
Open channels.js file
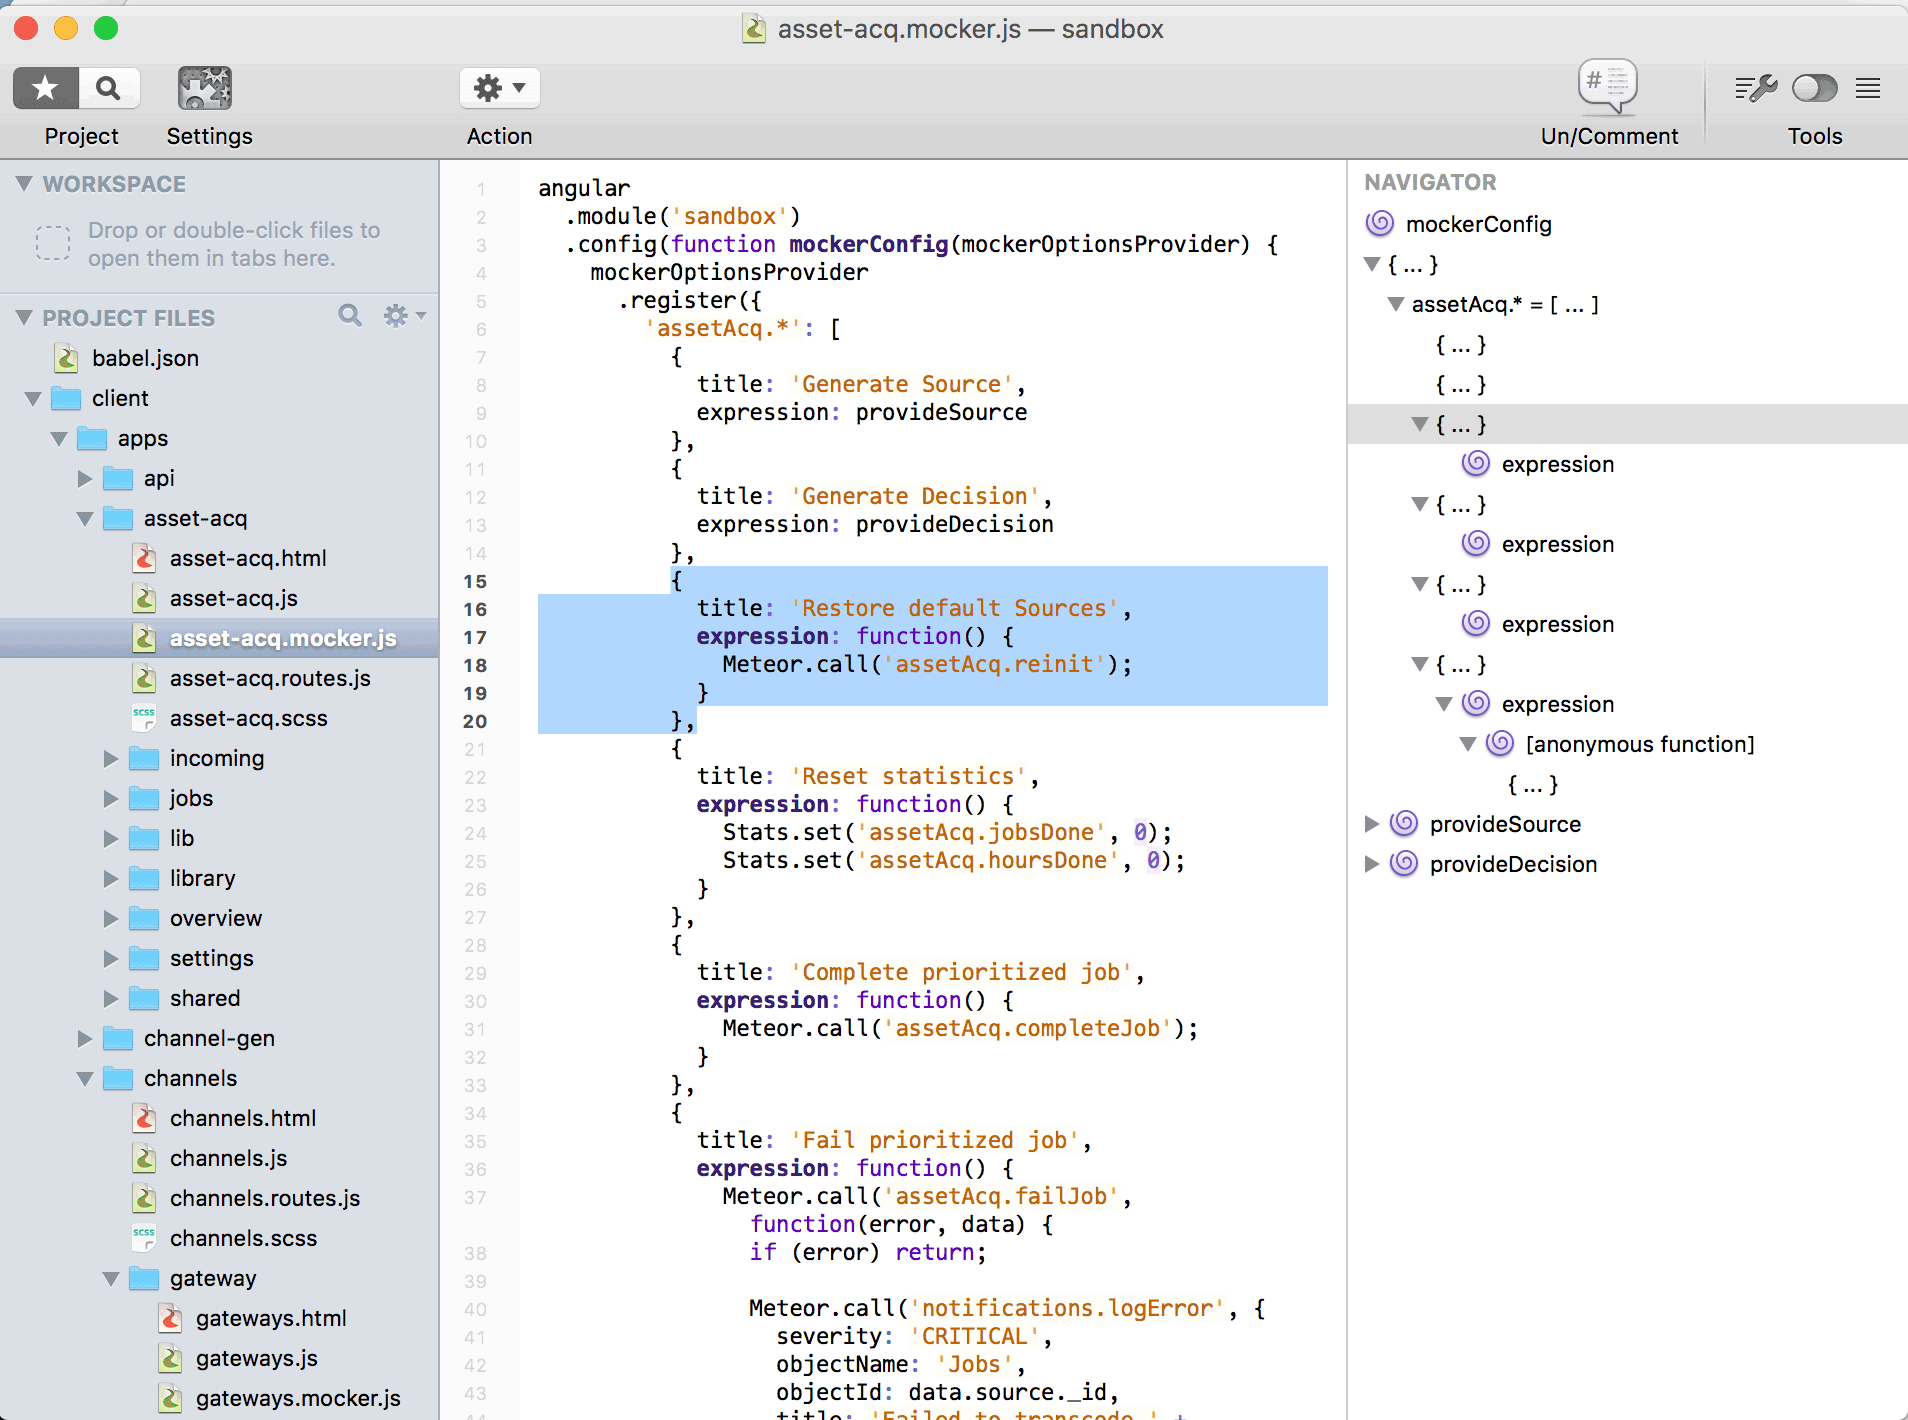click(228, 1158)
